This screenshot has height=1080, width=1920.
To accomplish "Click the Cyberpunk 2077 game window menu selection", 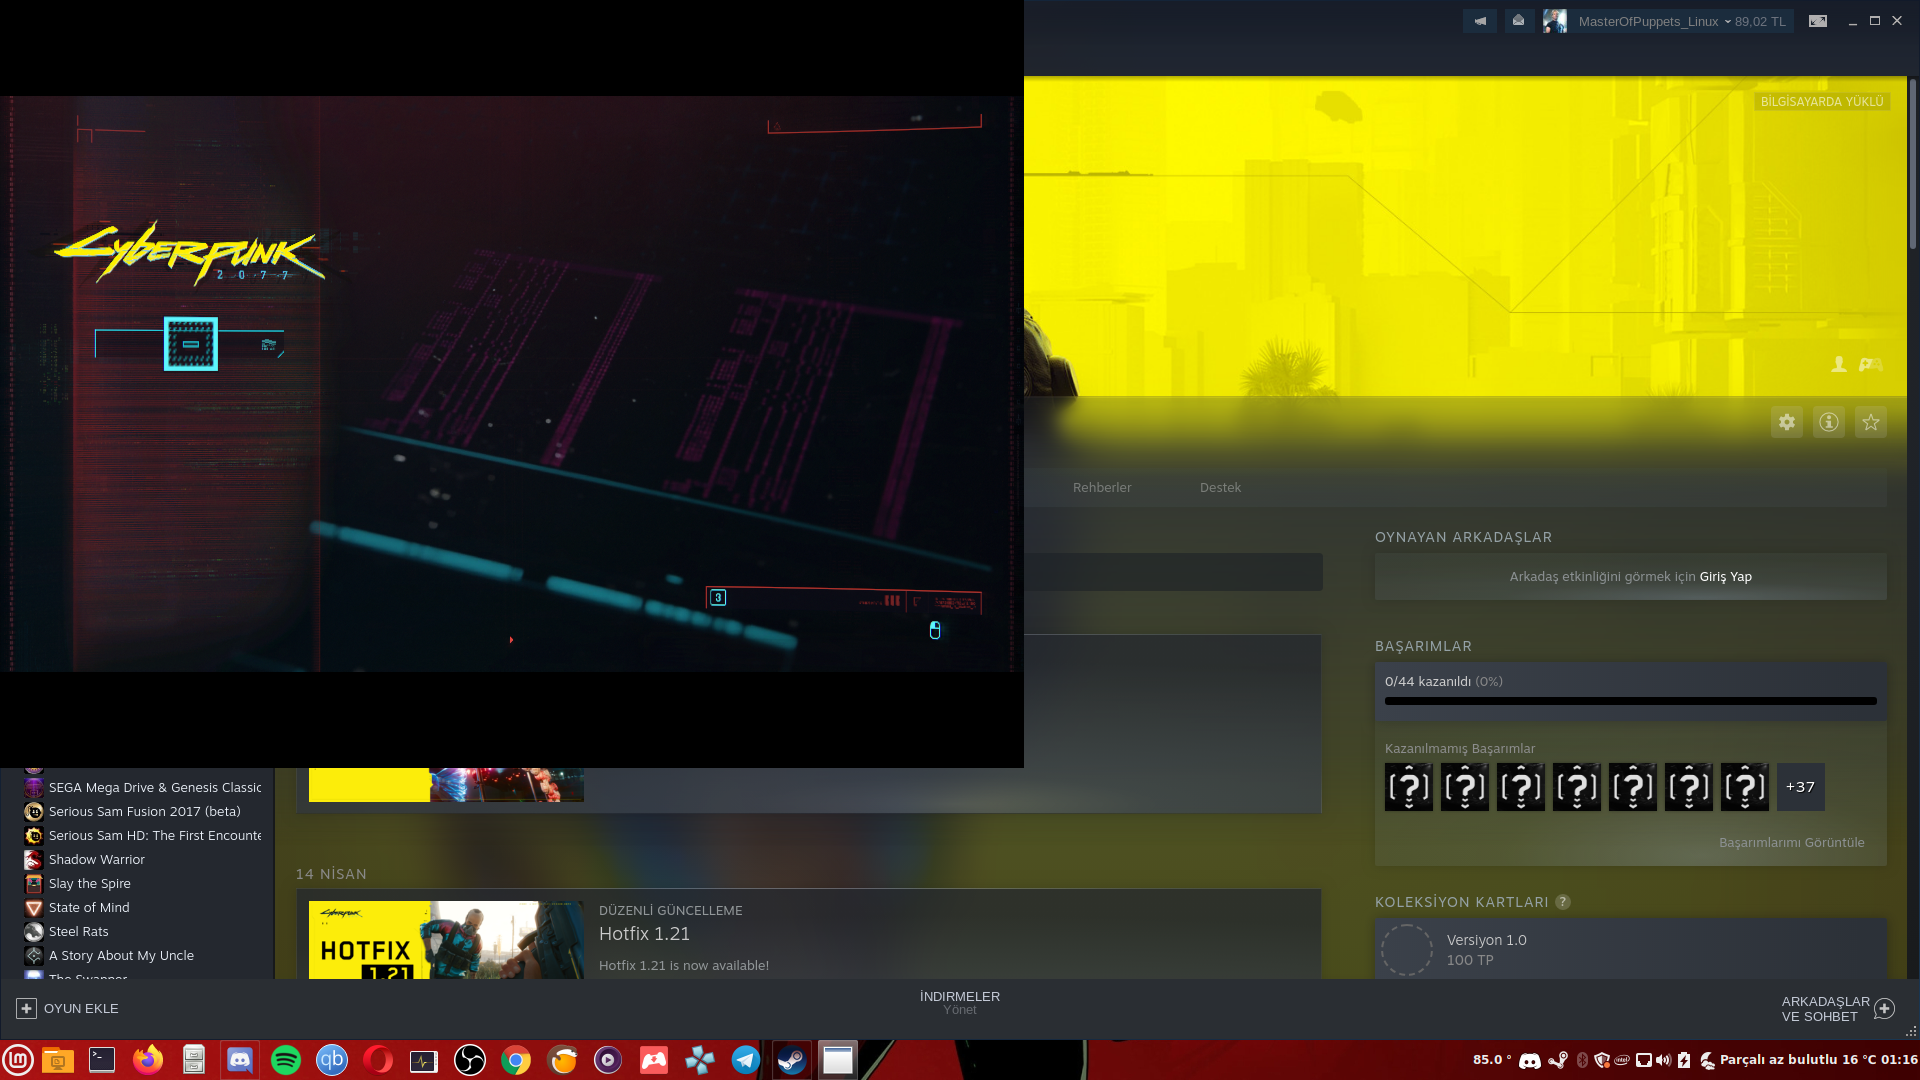I will [x=191, y=344].
